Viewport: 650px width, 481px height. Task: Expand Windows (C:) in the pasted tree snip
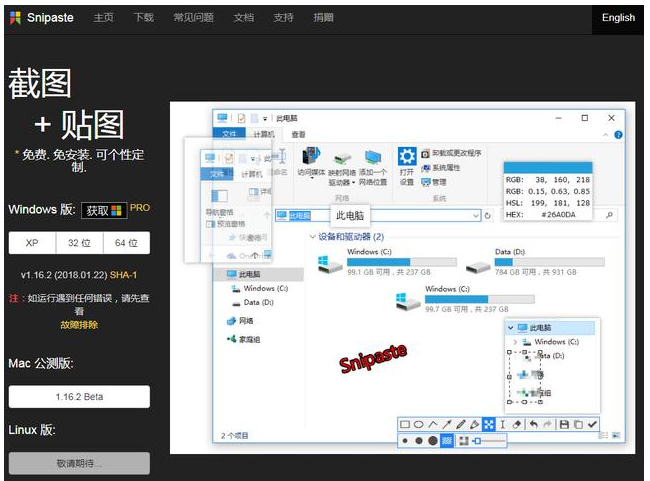pos(515,342)
